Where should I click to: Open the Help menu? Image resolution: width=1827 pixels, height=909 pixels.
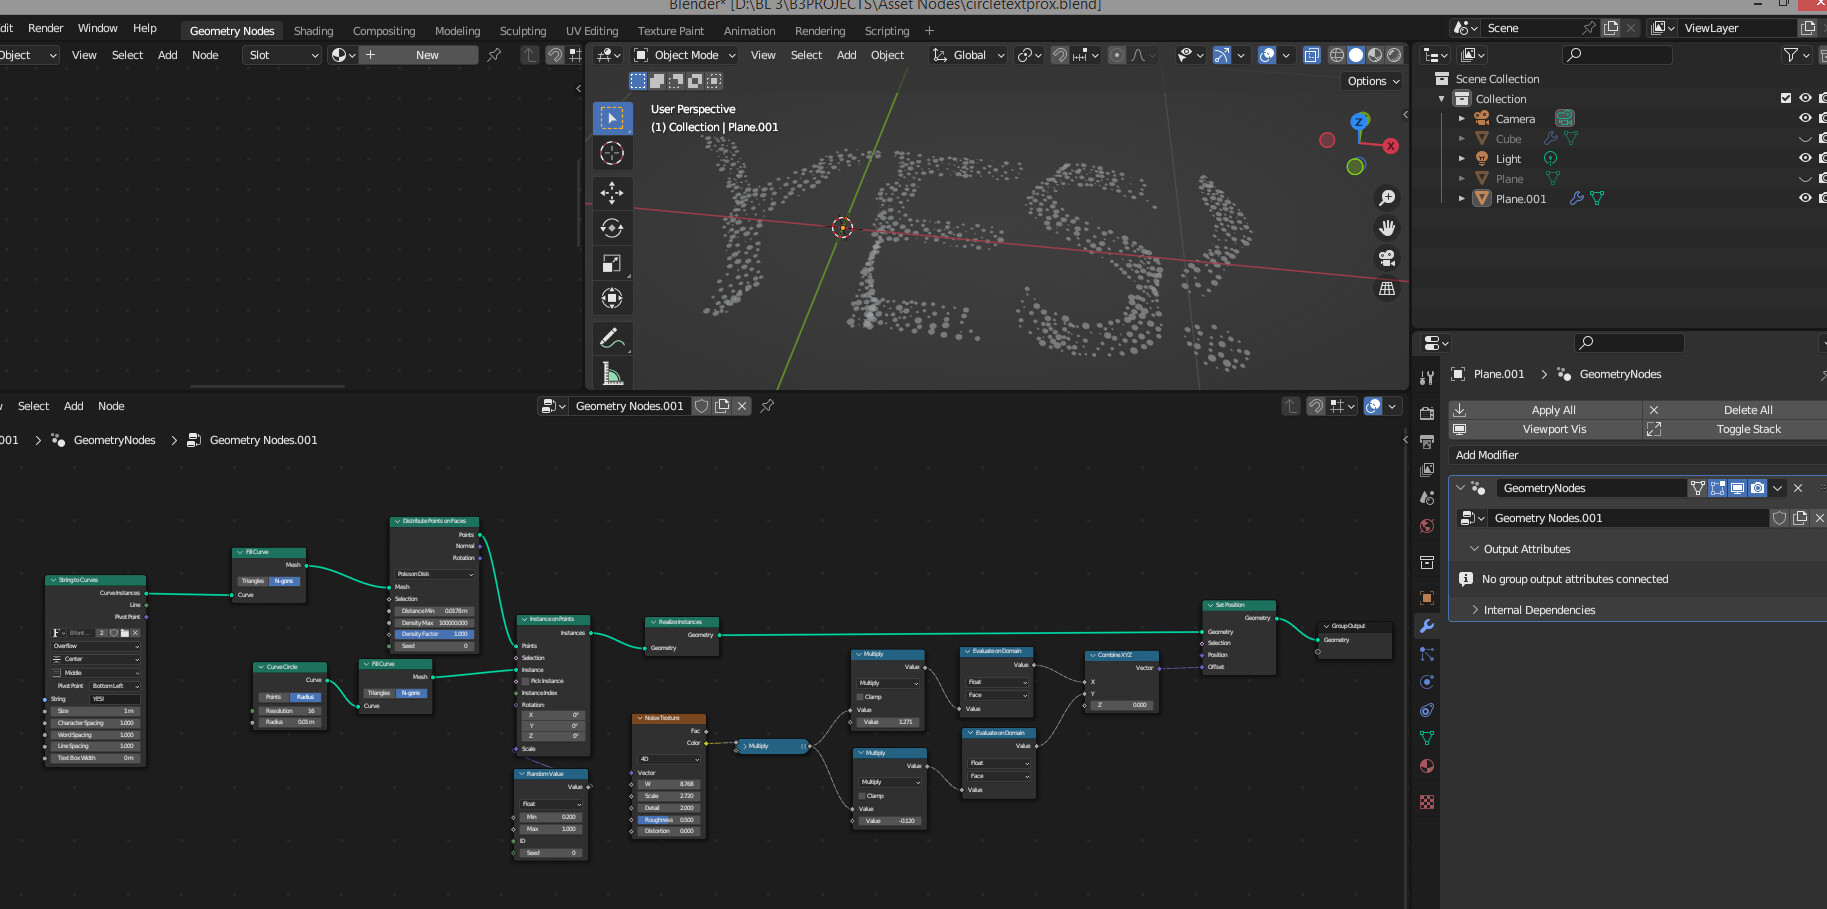[145, 28]
